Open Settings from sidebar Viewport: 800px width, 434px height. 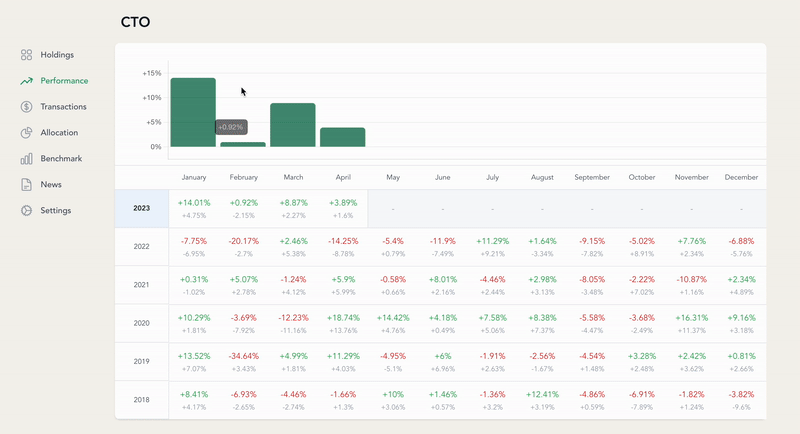pos(56,211)
